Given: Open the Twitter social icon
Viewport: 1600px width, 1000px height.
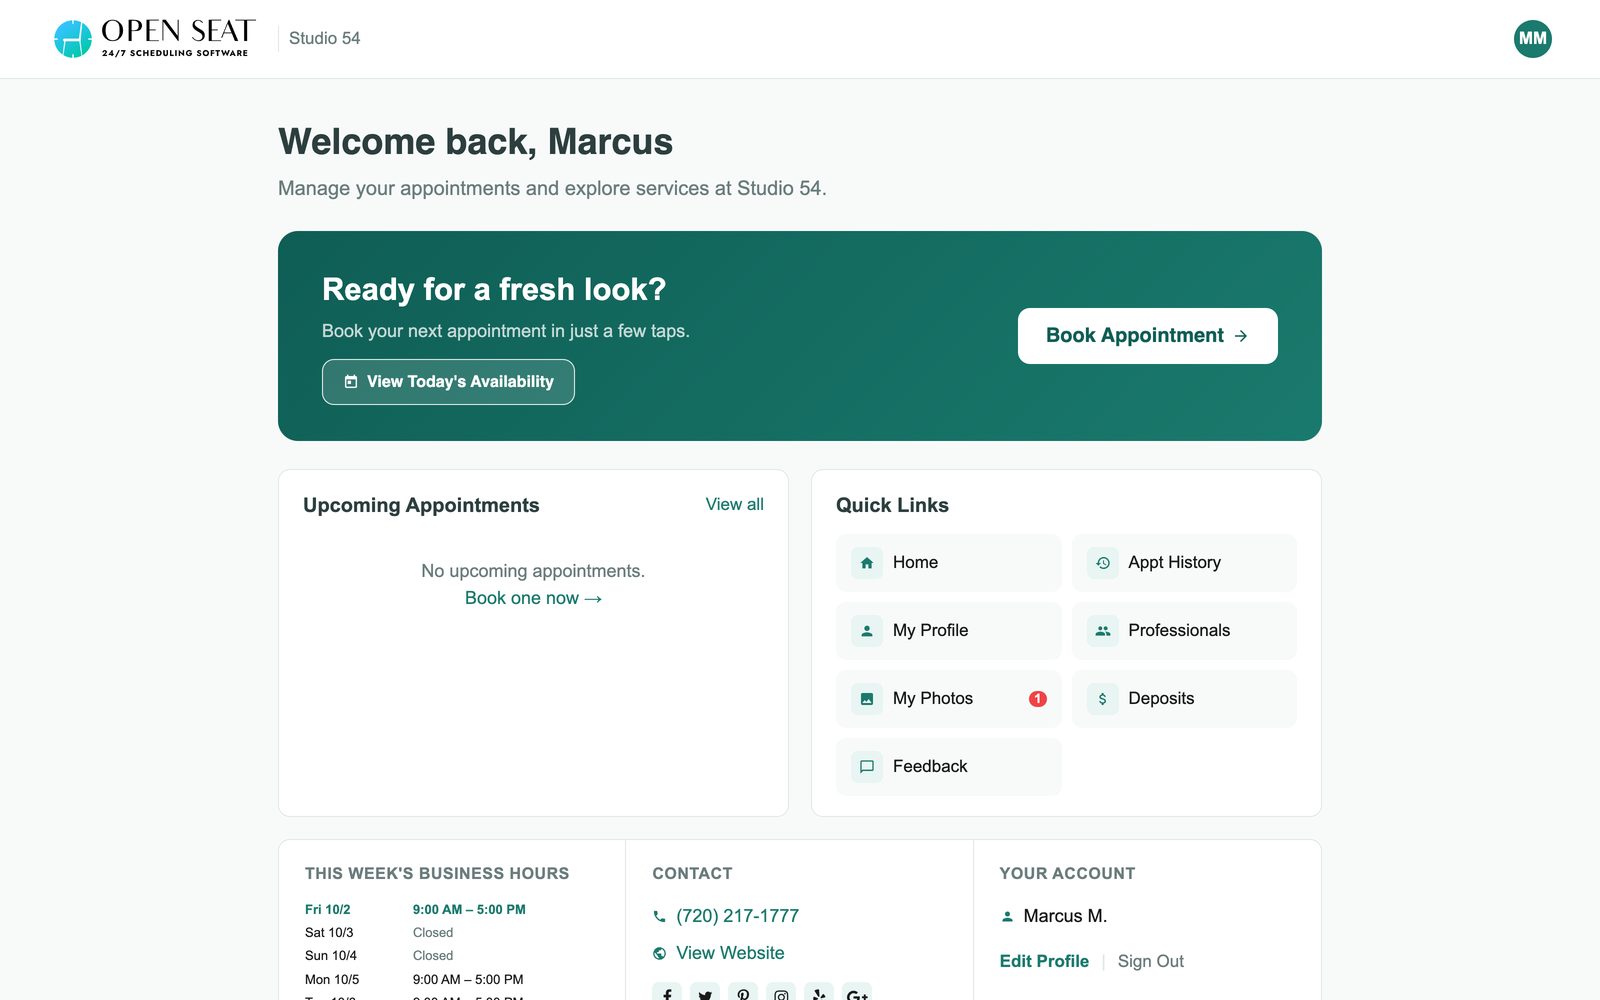Looking at the screenshot, I should tap(705, 993).
